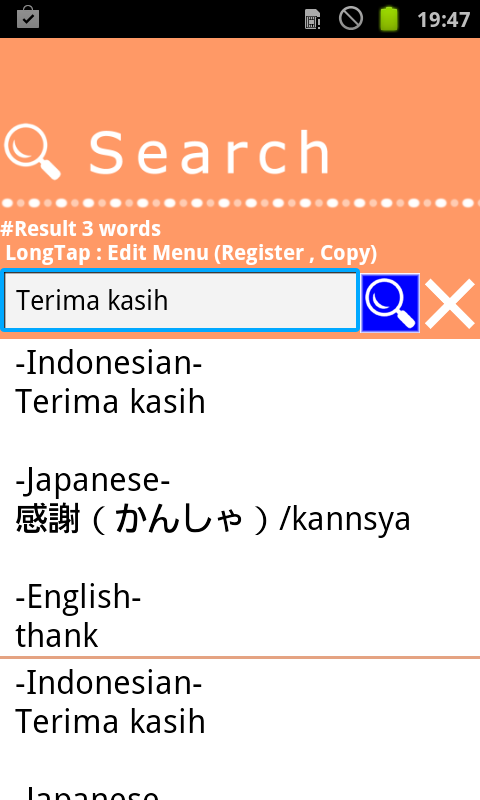This screenshot has width=480, height=800.
Task: Tap the LongTap Edit Menu hint text
Action: point(191,253)
